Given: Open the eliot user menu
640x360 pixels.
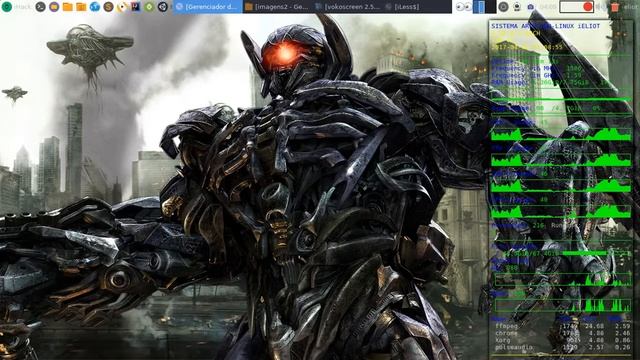Looking at the screenshot, I should click(631, 7).
